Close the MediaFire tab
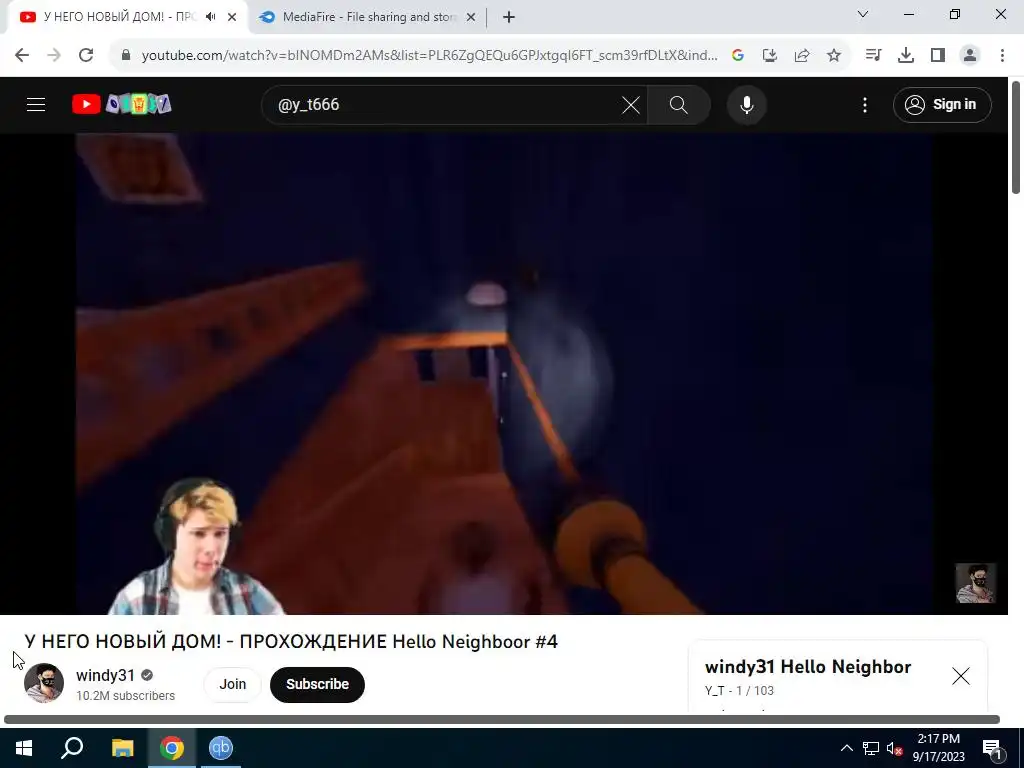Viewport: 1024px width, 768px height. 471,18
